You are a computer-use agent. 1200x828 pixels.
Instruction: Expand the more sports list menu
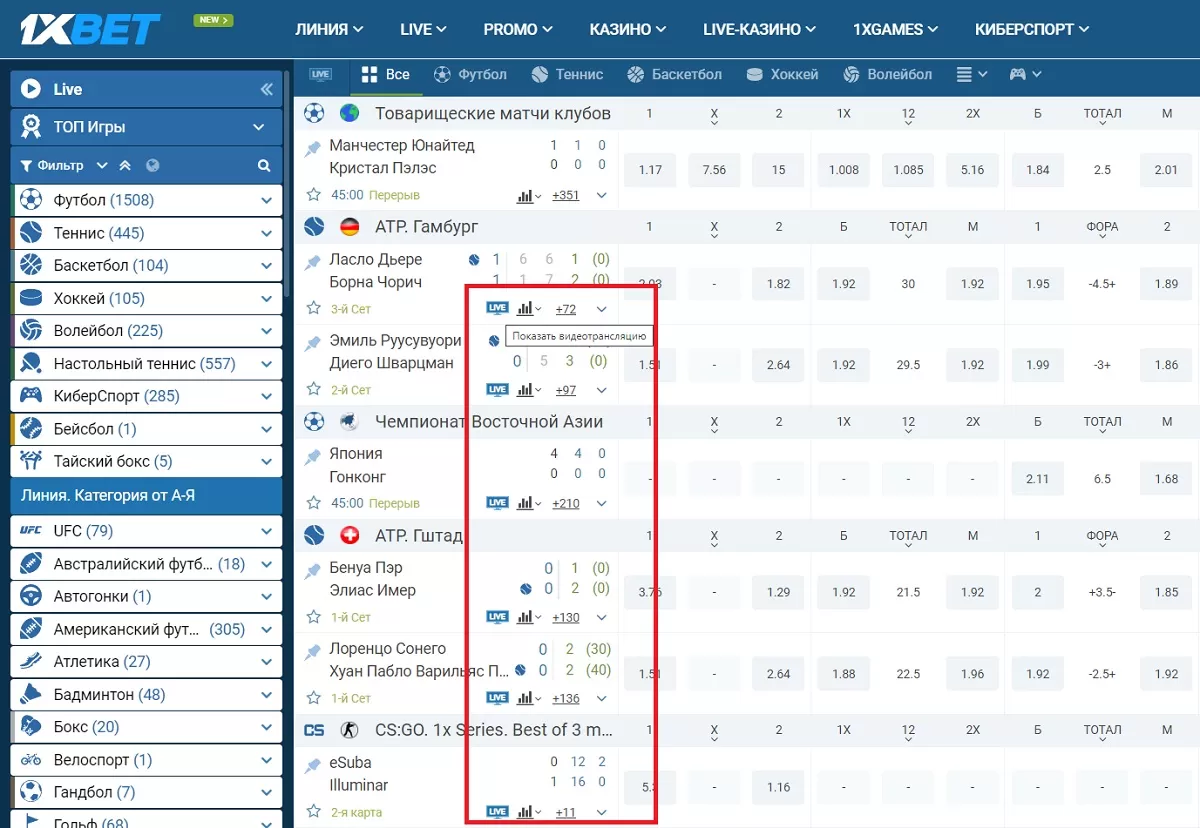971,74
